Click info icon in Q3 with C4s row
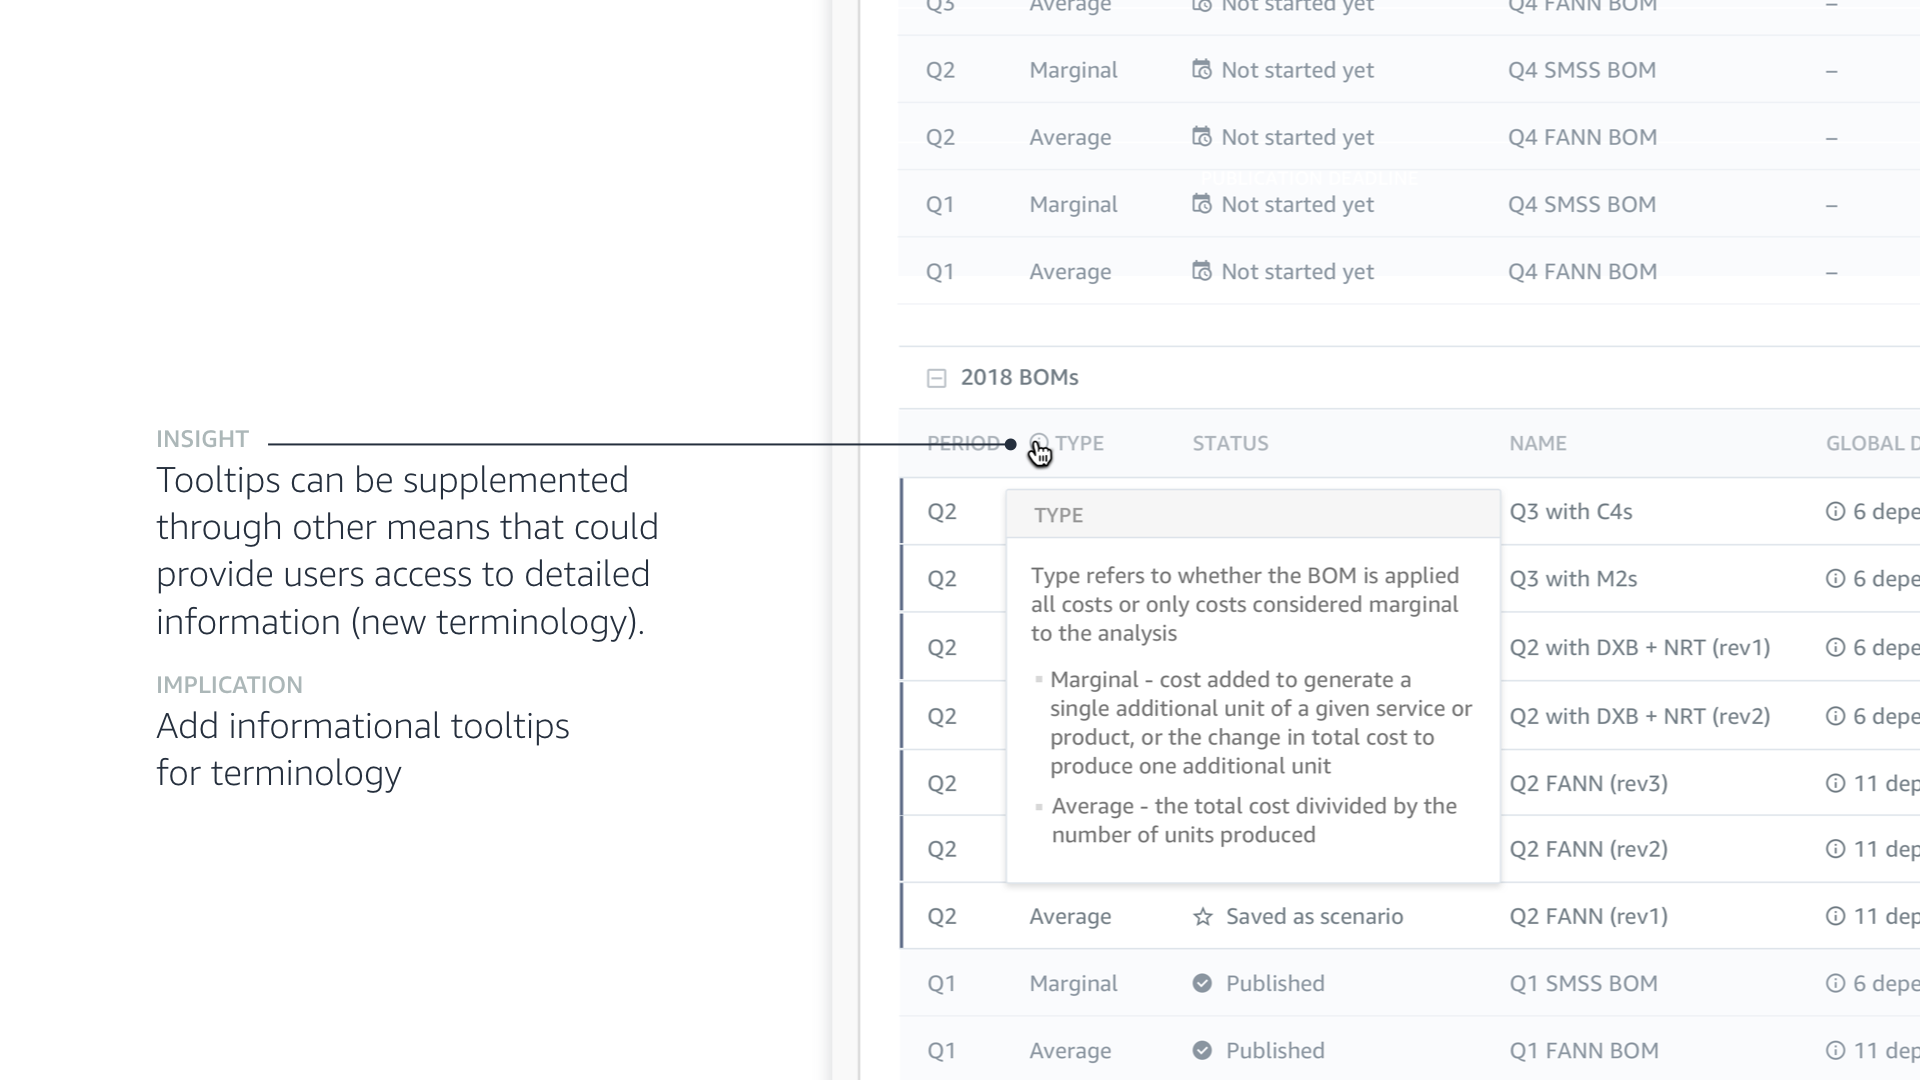 (x=1835, y=512)
